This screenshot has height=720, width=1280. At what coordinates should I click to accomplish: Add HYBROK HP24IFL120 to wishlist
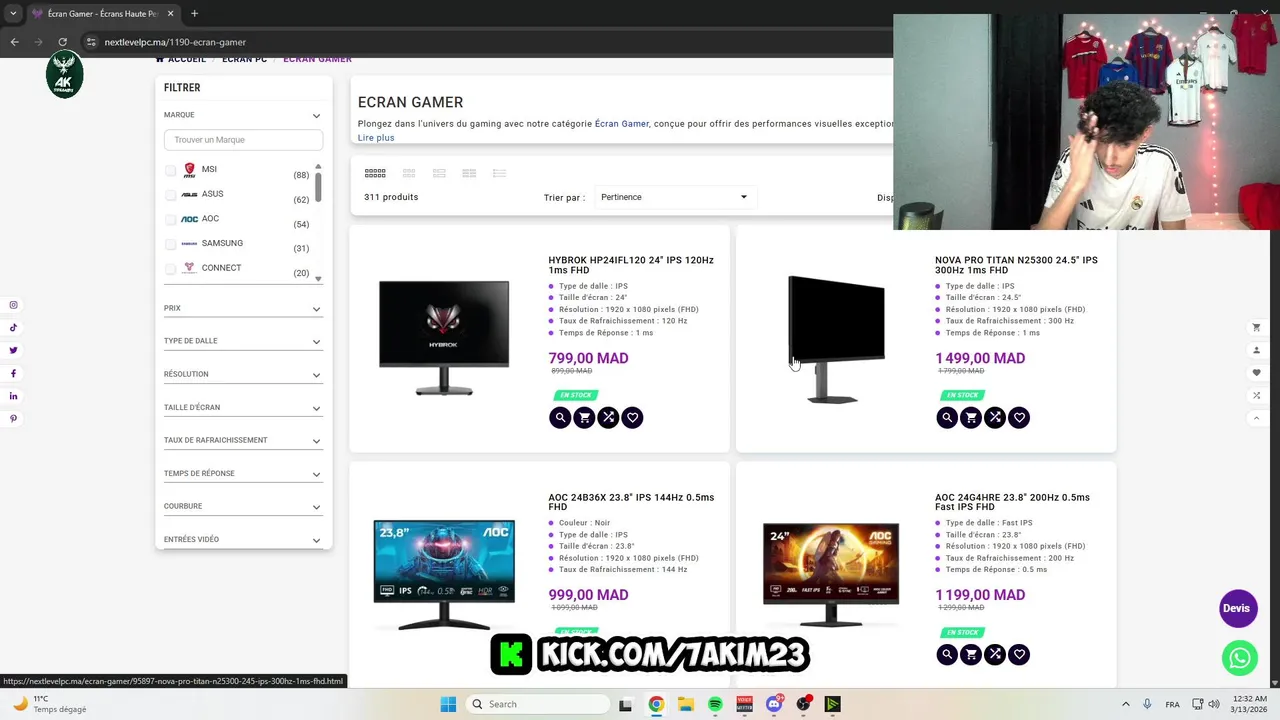tap(632, 417)
